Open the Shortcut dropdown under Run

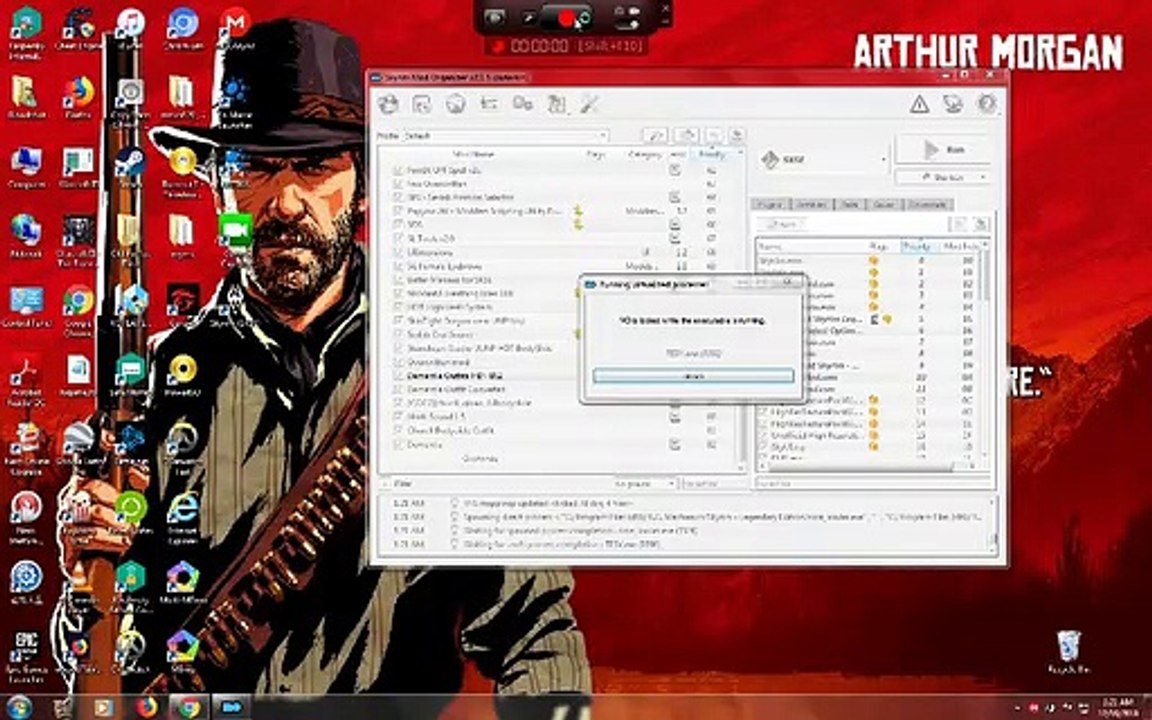pos(943,177)
